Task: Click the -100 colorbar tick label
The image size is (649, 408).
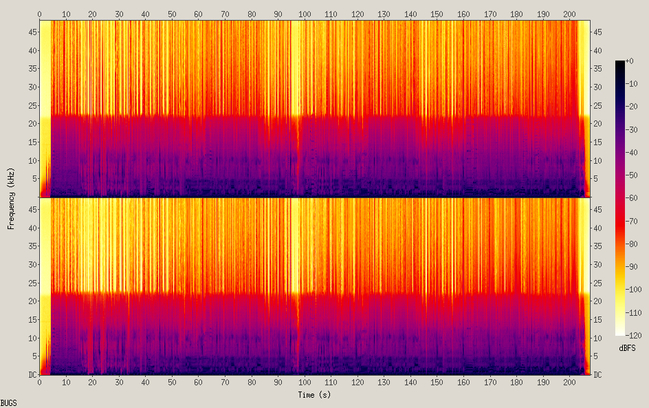Action: pos(634,290)
